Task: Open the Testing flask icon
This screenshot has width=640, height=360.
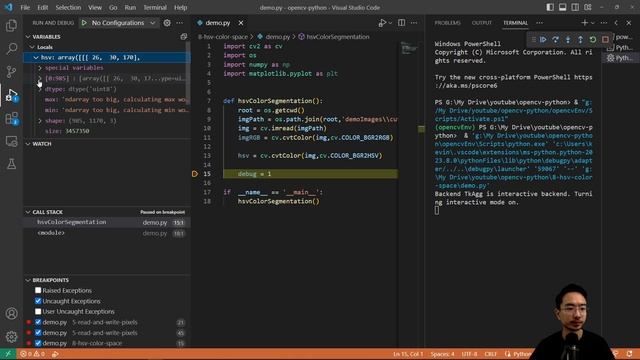Action: (x=11, y=164)
